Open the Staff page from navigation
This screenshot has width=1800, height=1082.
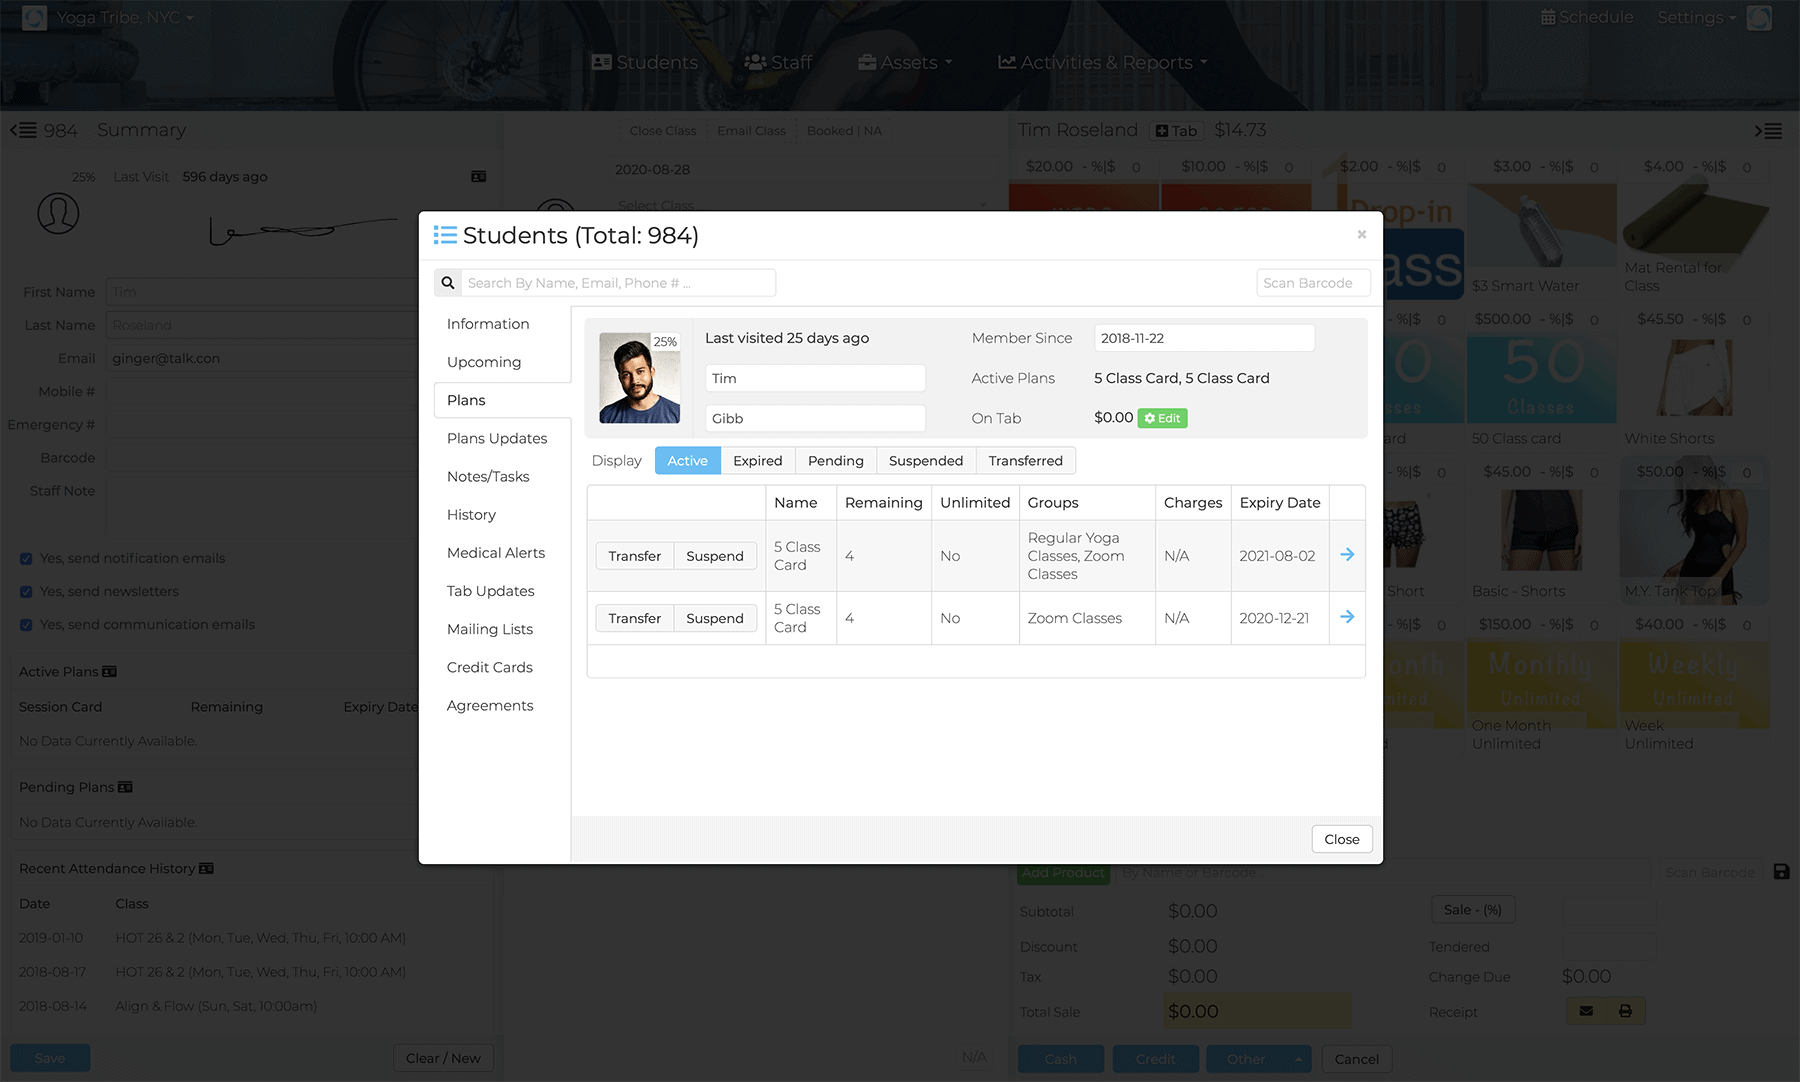778,62
